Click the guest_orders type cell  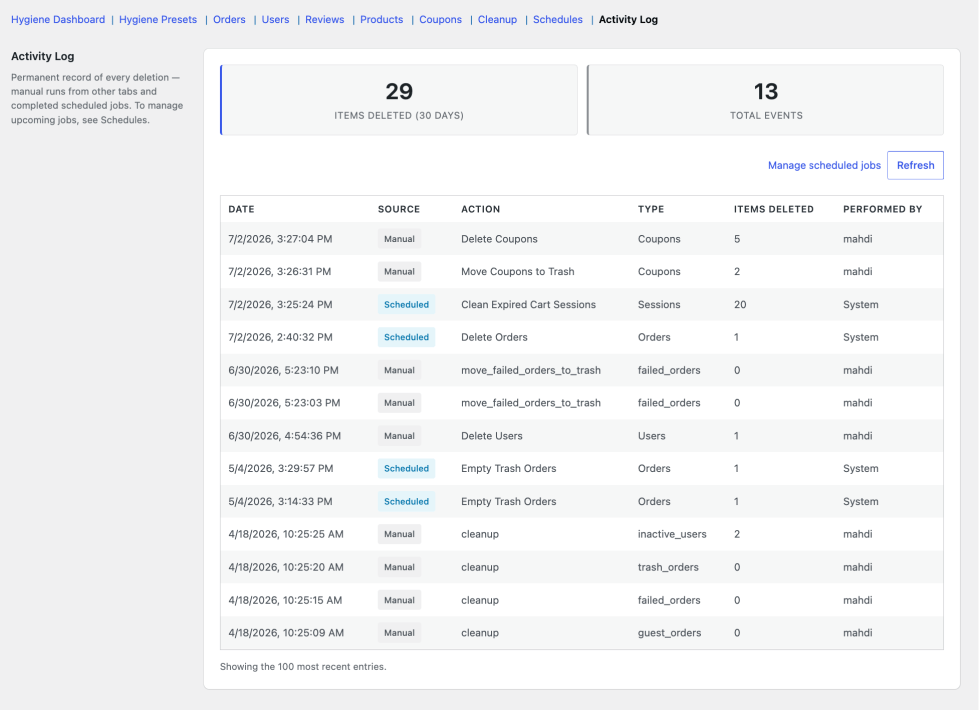pyautogui.click(x=669, y=633)
